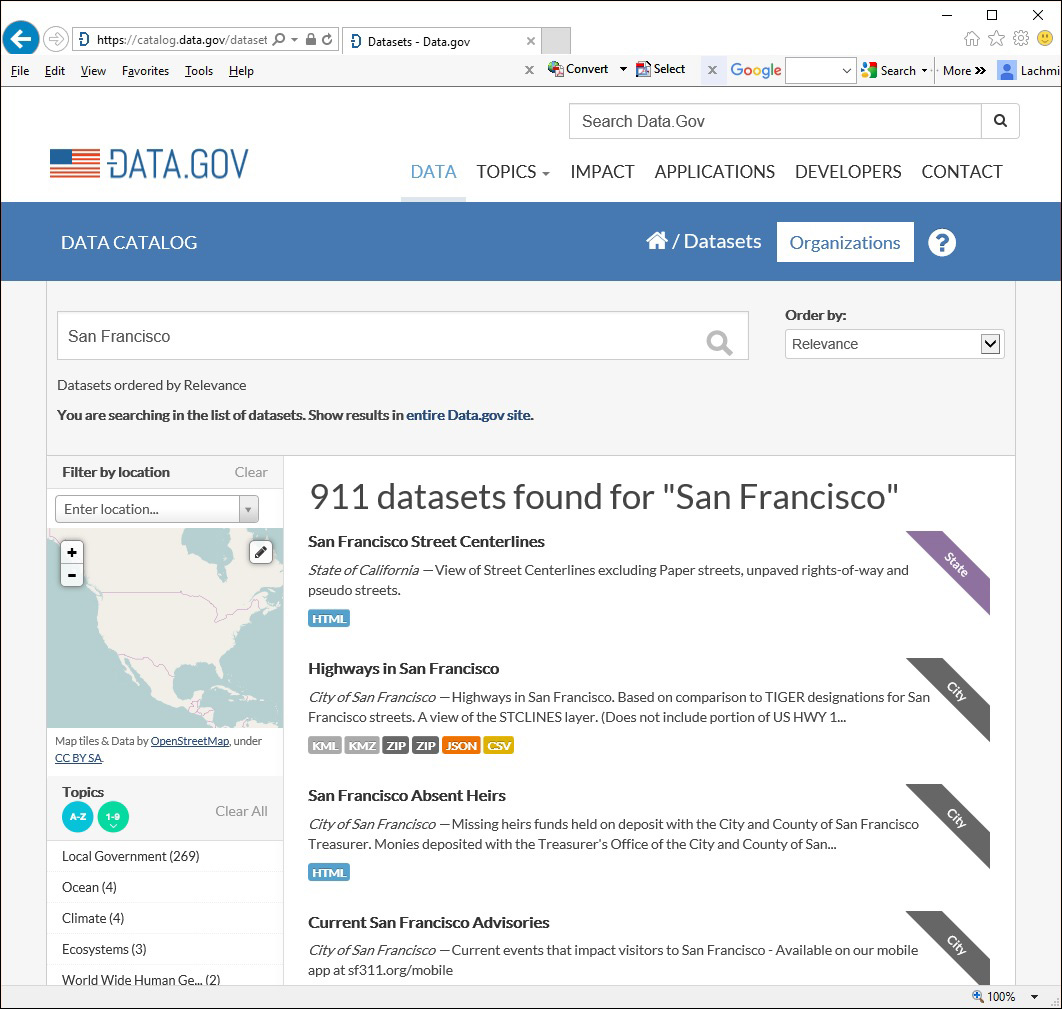The width and height of the screenshot is (1062, 1009).
Task: Click the San Francisco dataset search field
Action: [x=402, y=336]
